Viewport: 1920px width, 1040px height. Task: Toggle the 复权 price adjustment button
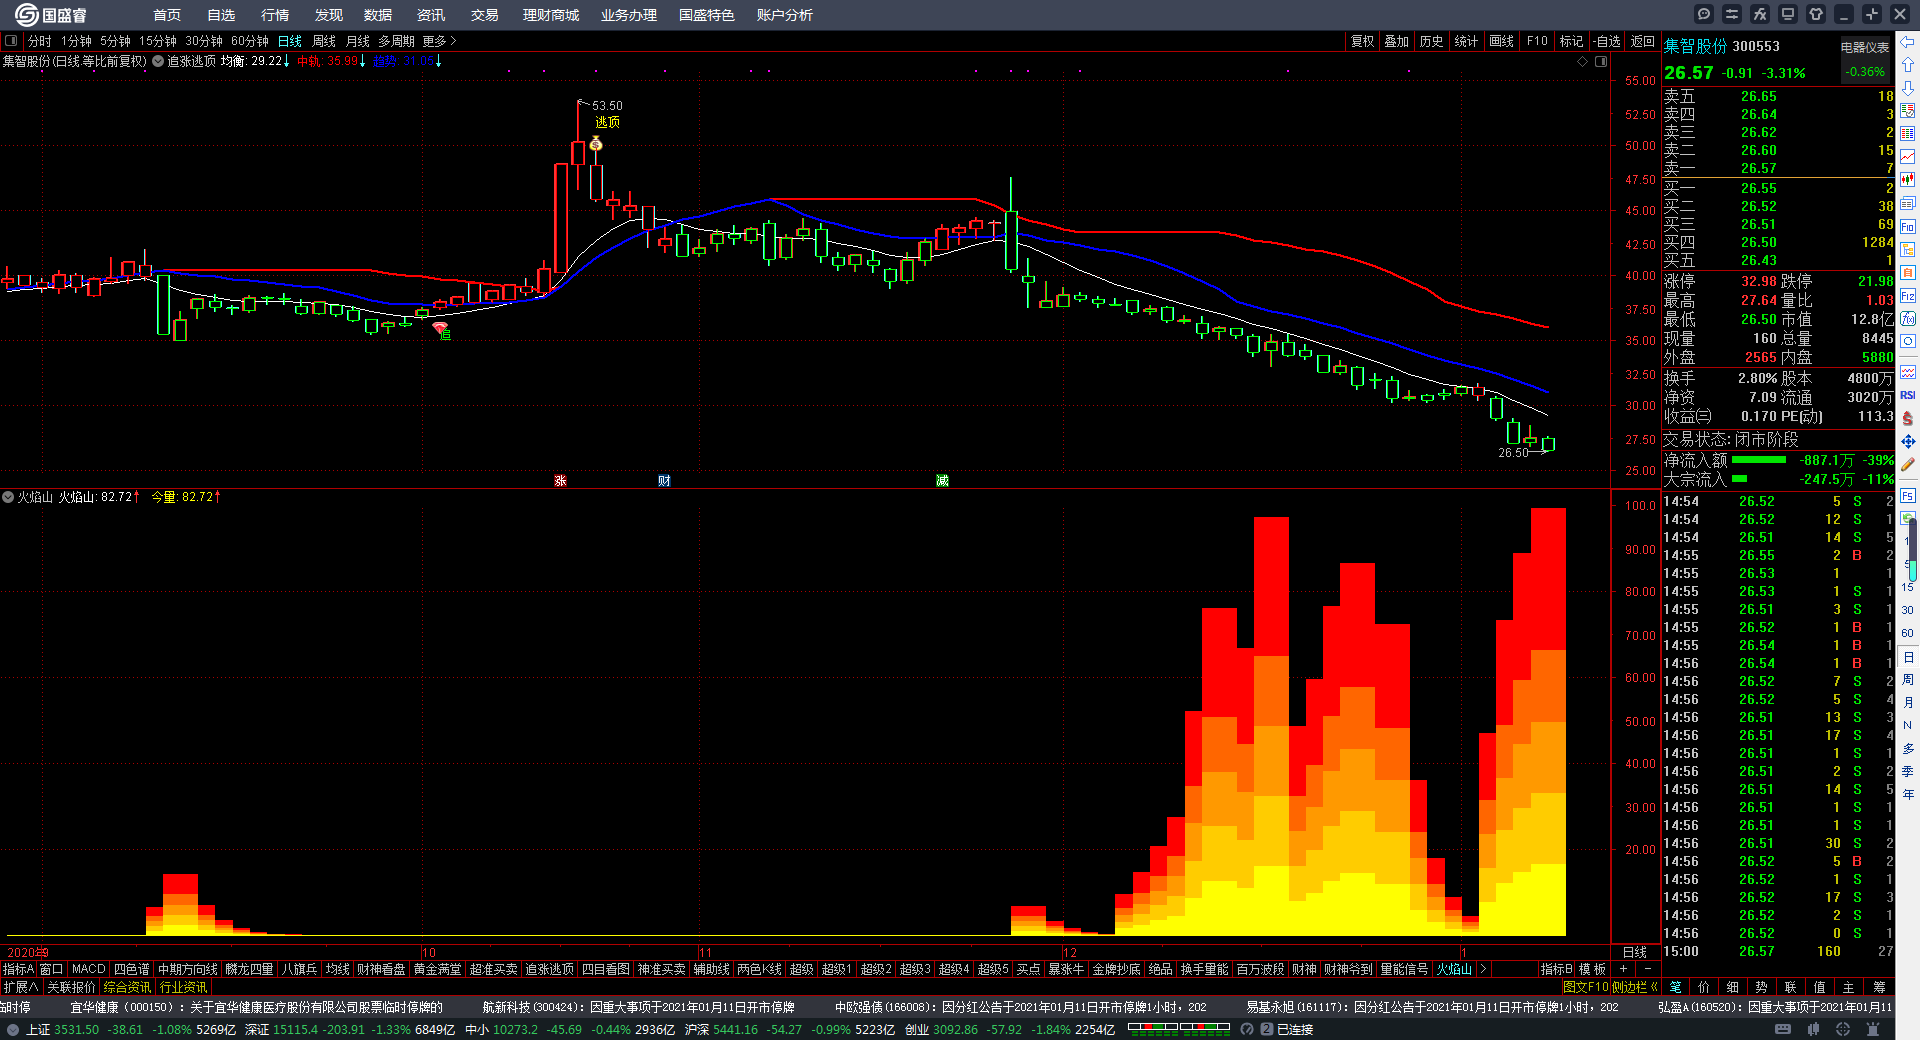pyautogui.click(x=1362, y=41)
